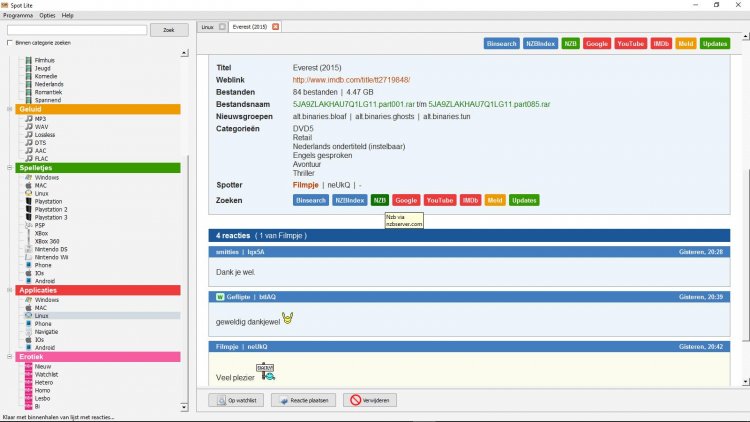Image resolution: width=750 pixels, height=422 pixels.
Task: Select Phone icon under Applicaties
Action: tap(29, 323)
